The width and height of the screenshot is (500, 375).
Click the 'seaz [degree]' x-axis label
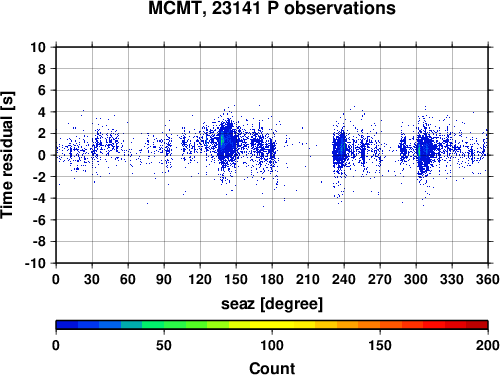click(x=272, y=304)
